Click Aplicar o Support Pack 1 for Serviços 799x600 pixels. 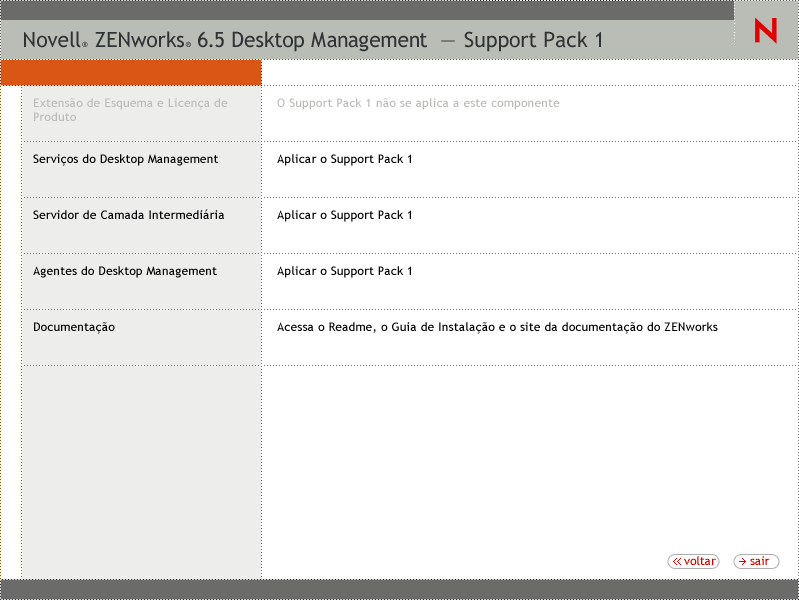point(344,159)
